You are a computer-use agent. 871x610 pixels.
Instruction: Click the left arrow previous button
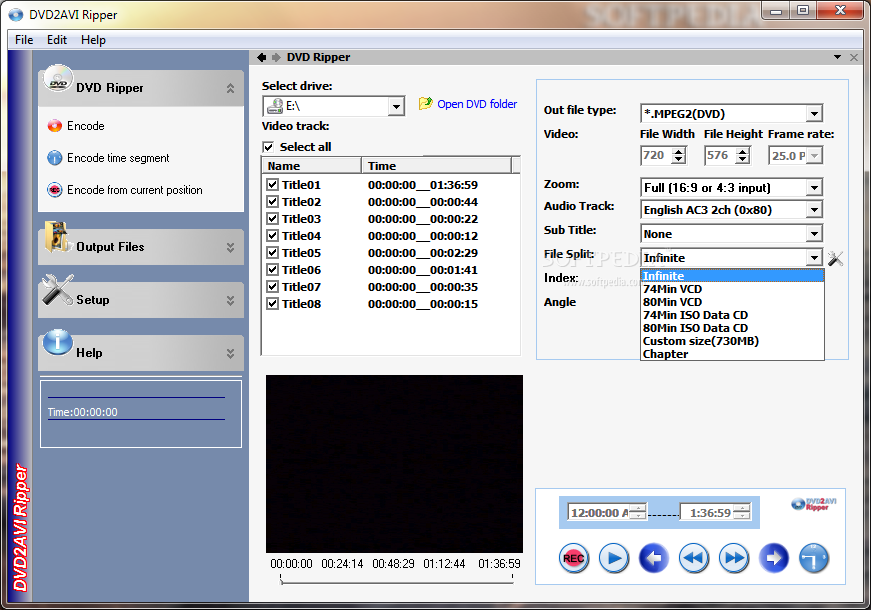click(x=654, y=558)
